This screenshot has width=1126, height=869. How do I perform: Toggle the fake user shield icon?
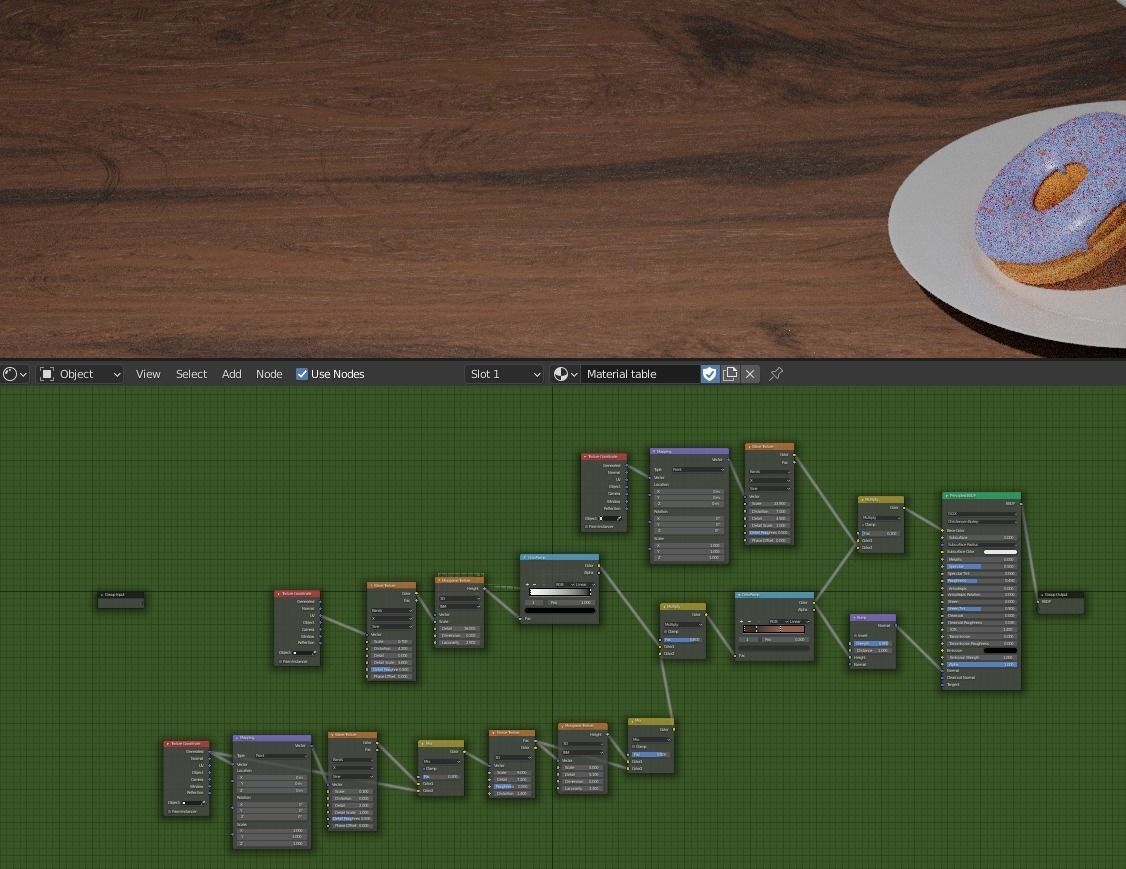click(x=709, y=374)
